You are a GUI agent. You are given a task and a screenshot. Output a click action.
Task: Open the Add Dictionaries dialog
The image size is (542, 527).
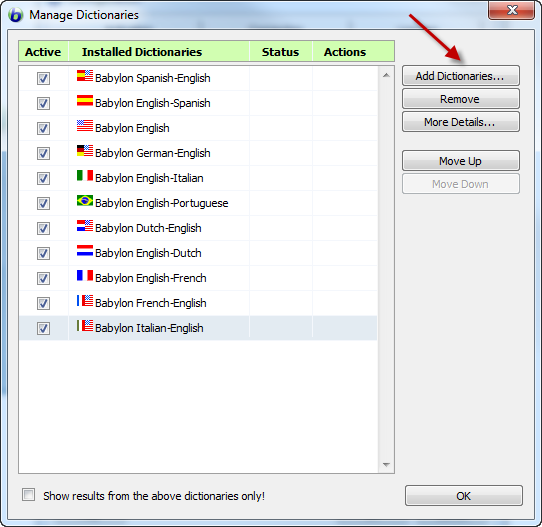[461, 76]
